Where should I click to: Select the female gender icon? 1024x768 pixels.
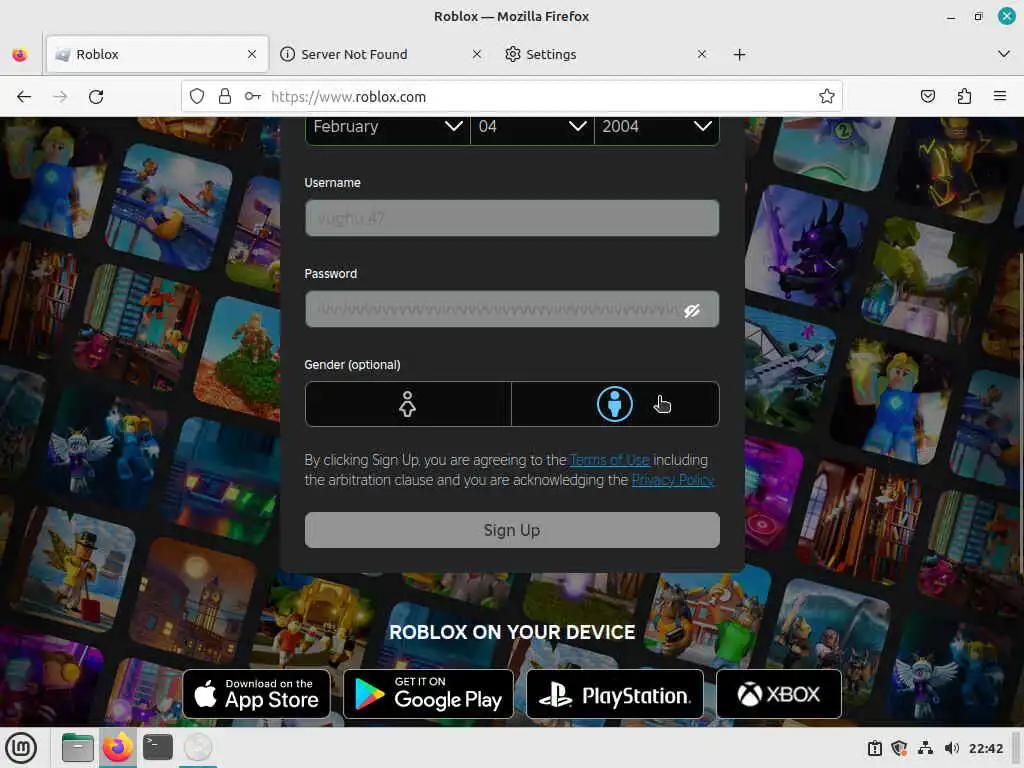pyautogui.click(x=407, y=404)
